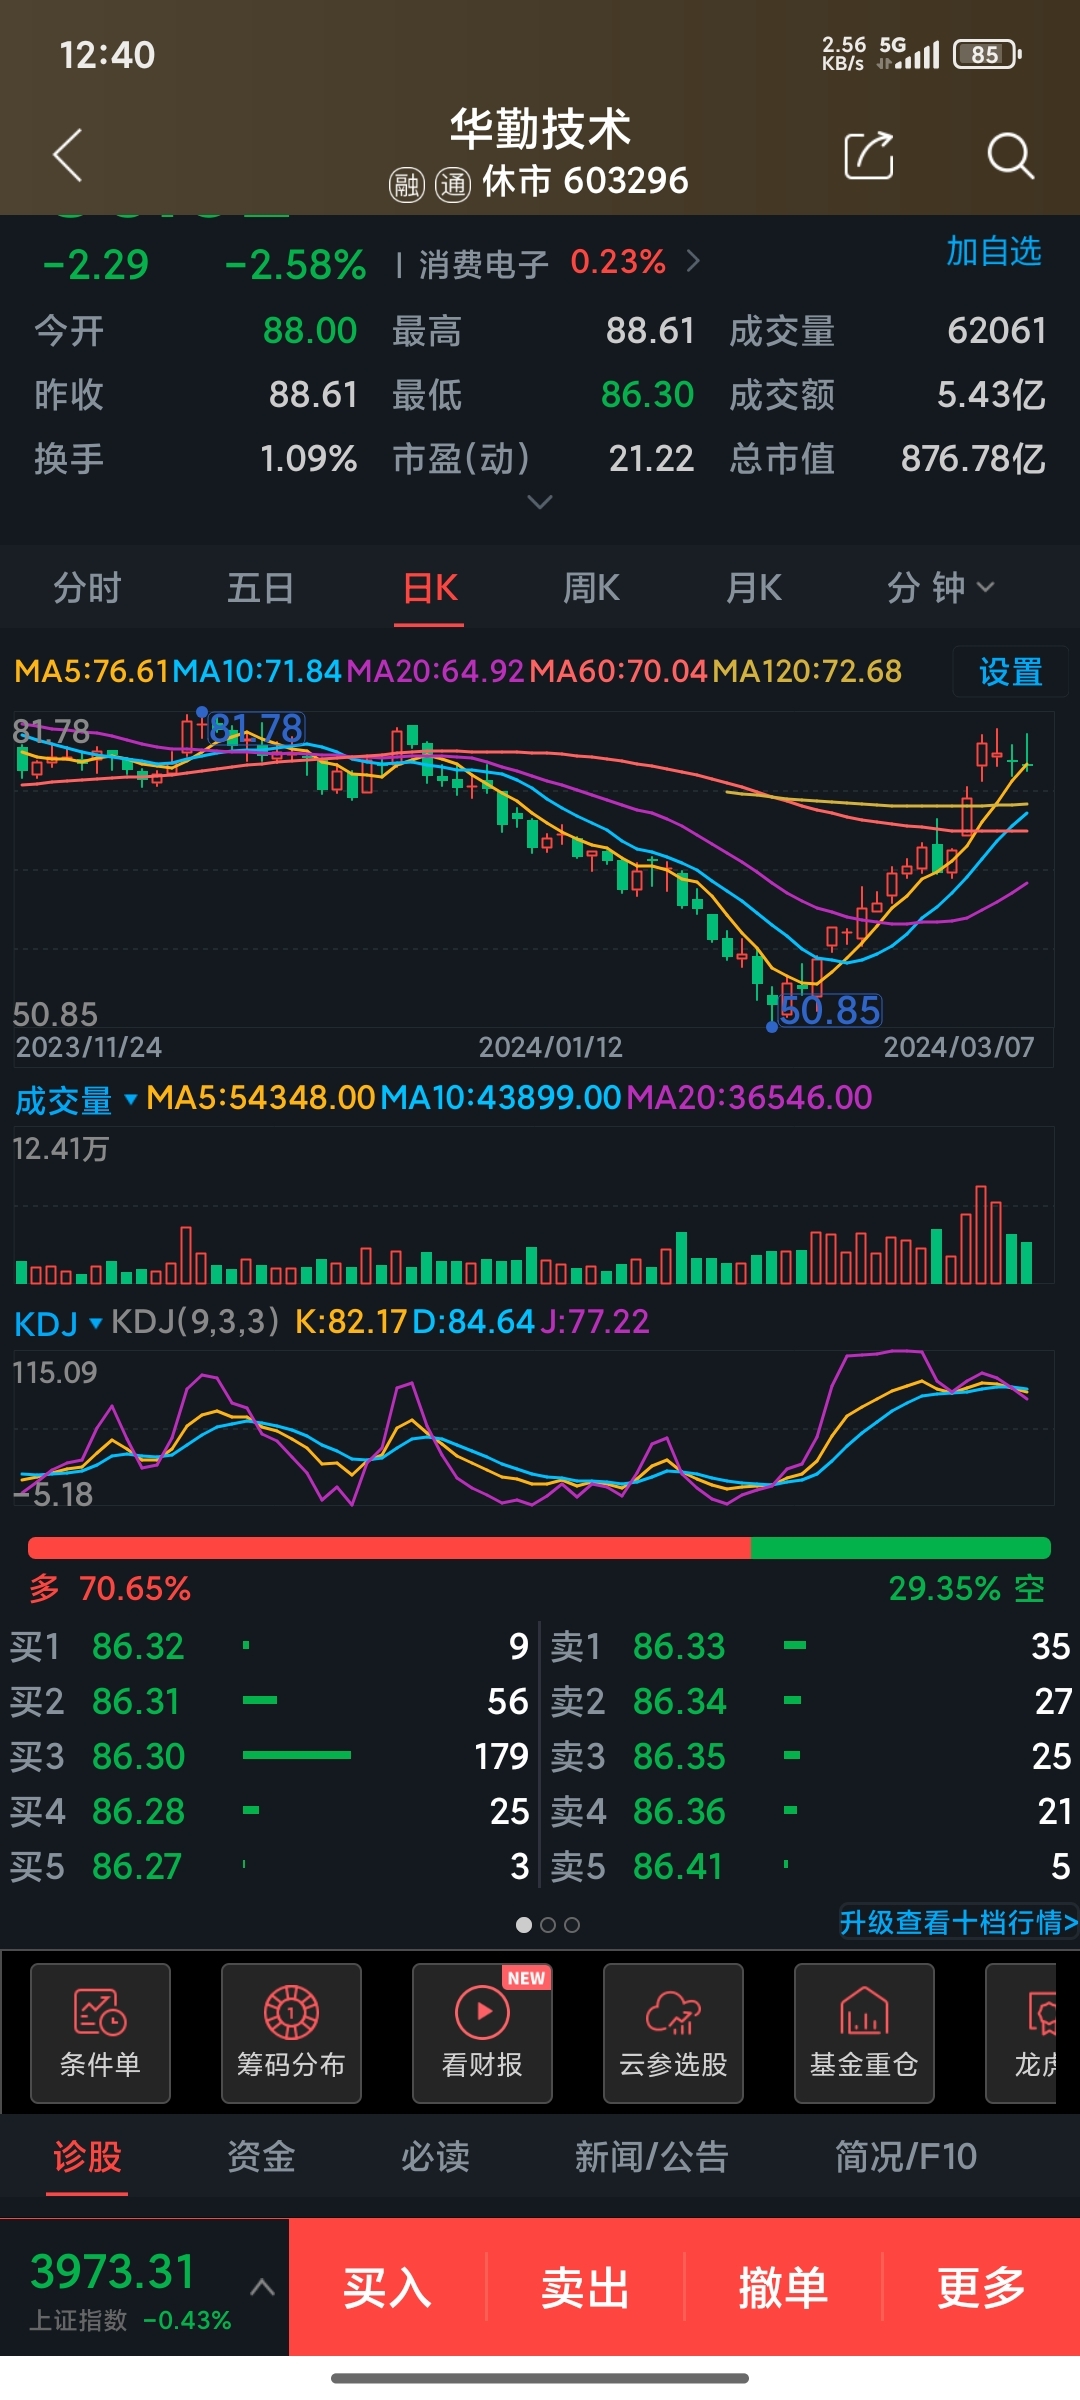Open the 筹码分布 icon tile

click(x=291, y=2033)
